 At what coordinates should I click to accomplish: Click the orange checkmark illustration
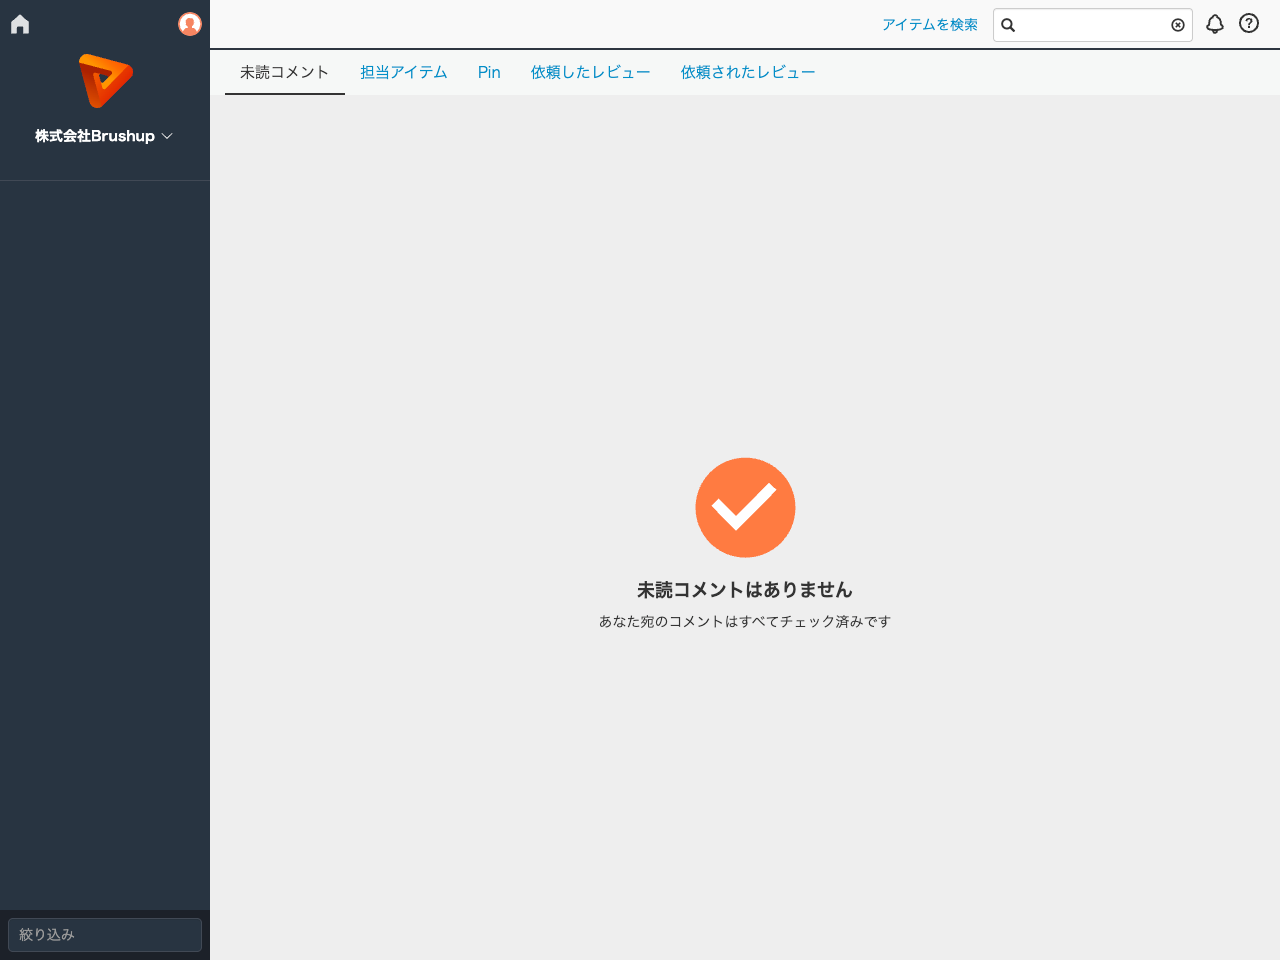point(745,507)
